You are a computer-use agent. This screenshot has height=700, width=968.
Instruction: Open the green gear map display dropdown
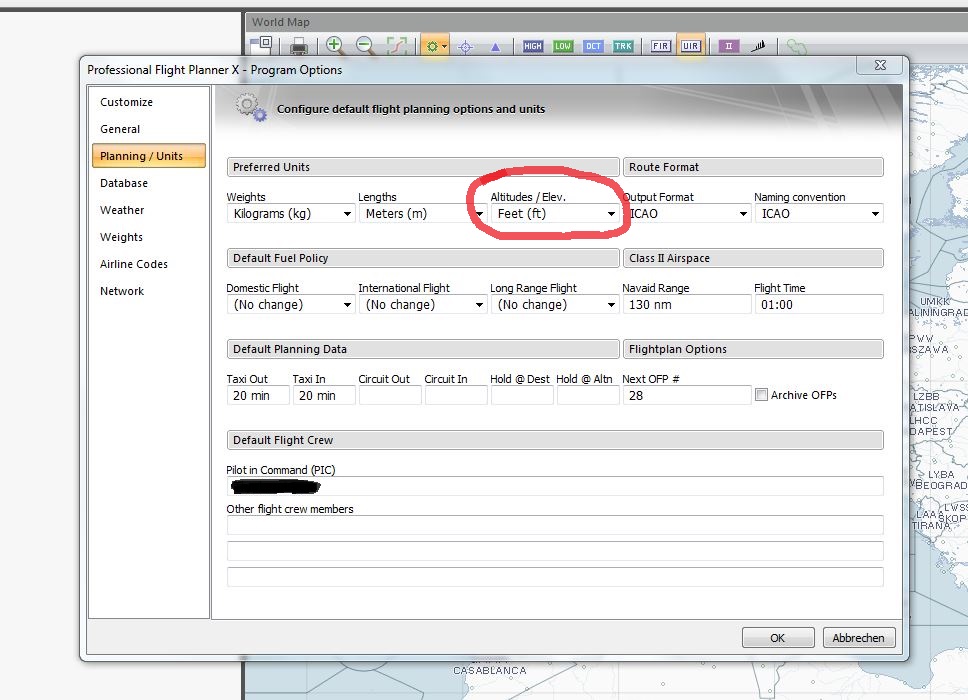point(435,46)
